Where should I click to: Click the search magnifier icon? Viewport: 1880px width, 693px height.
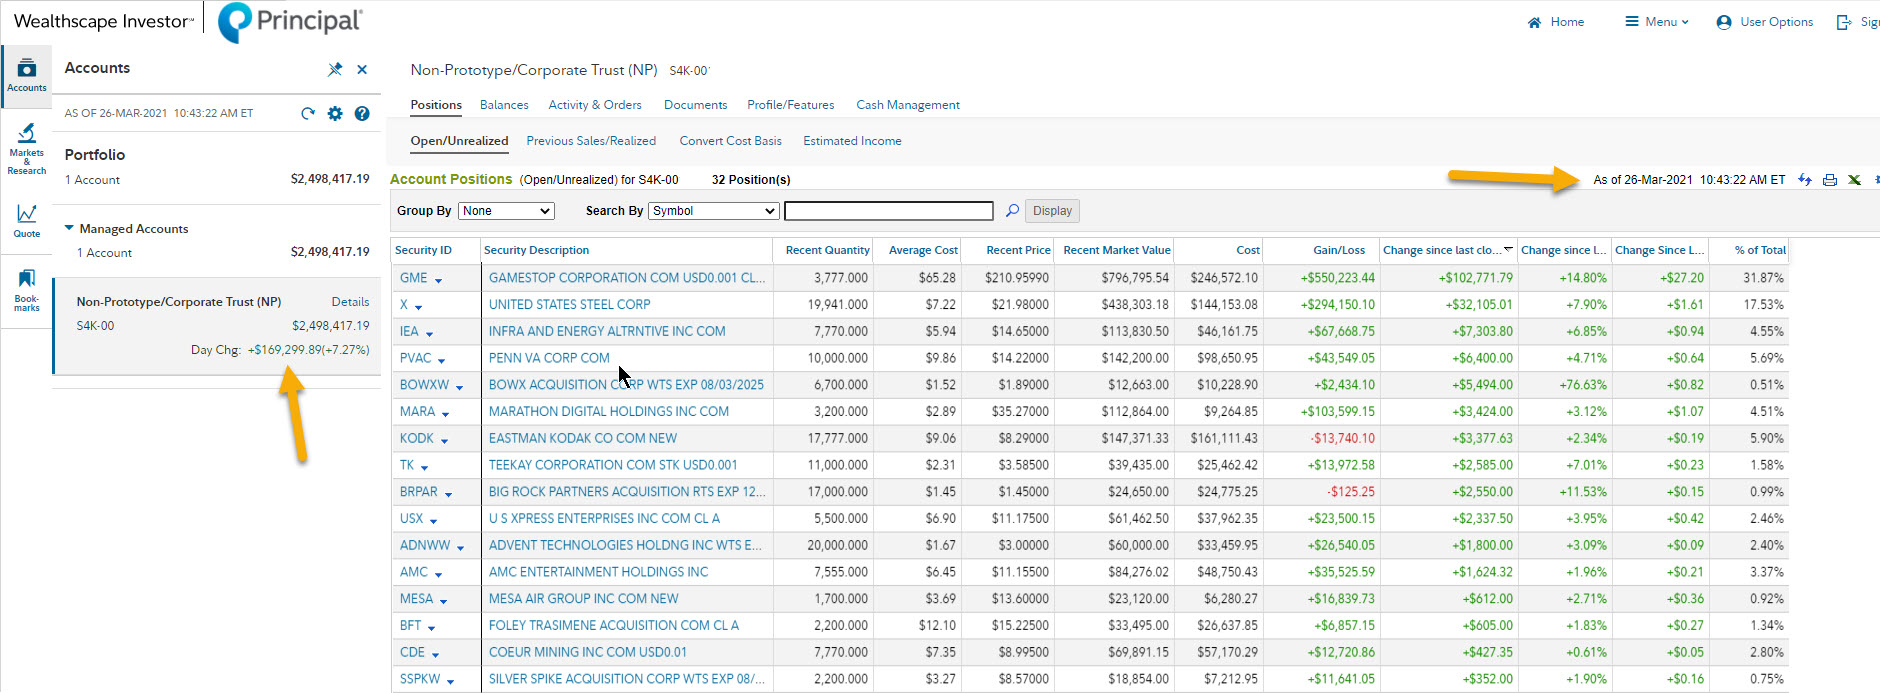pyautogui.click(x=1012, y=211)
